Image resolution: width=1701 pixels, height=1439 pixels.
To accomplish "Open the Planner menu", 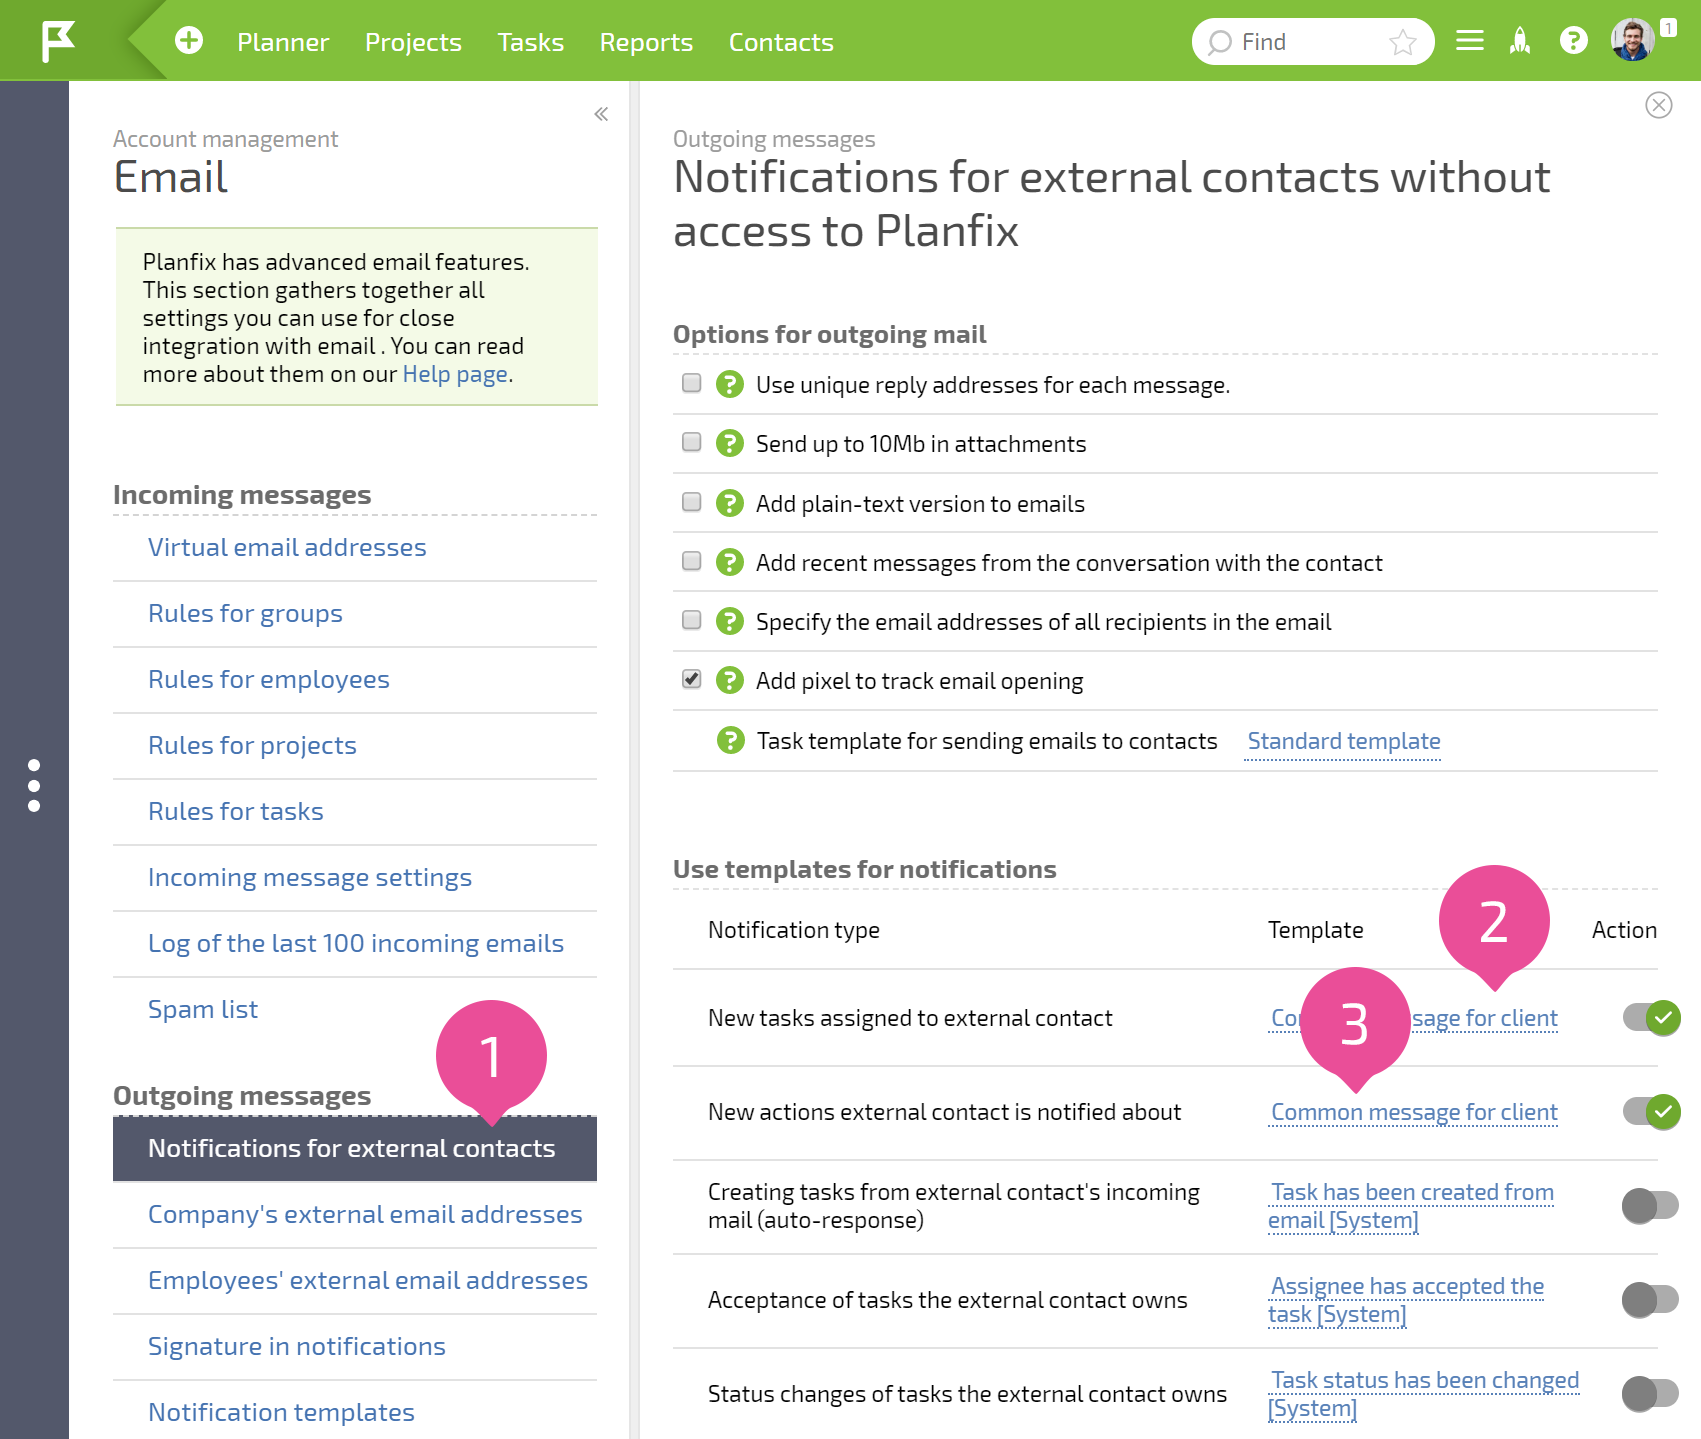I will click(x=283, y=42).
